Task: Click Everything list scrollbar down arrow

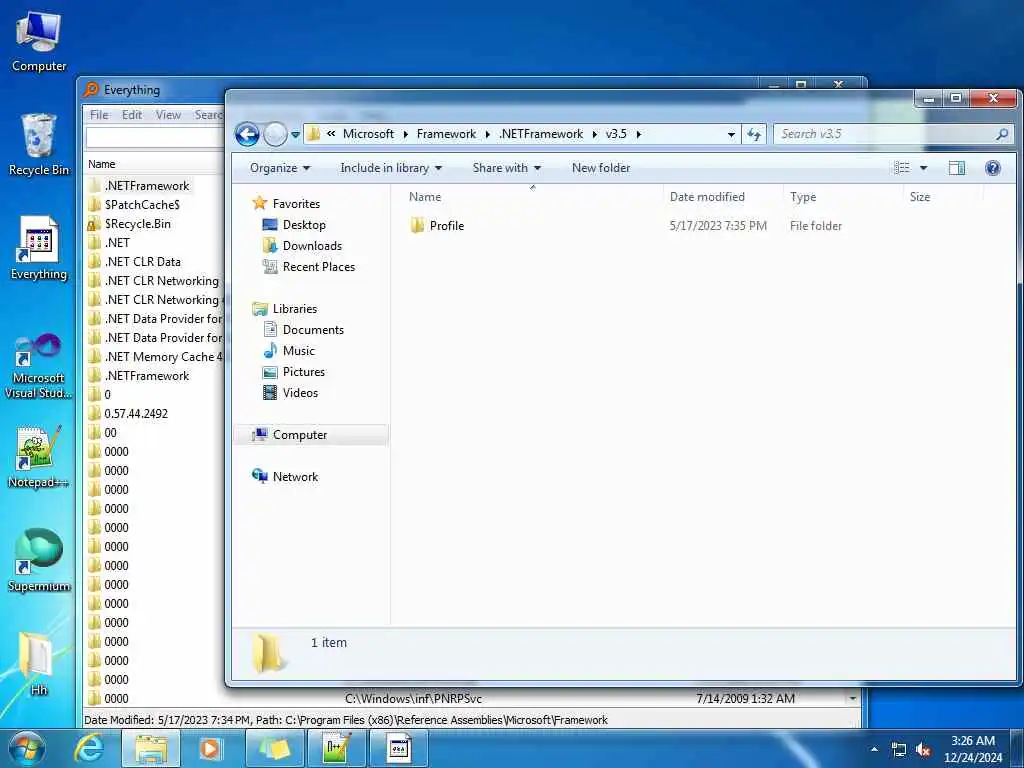Action: click(x=853, y=699)
